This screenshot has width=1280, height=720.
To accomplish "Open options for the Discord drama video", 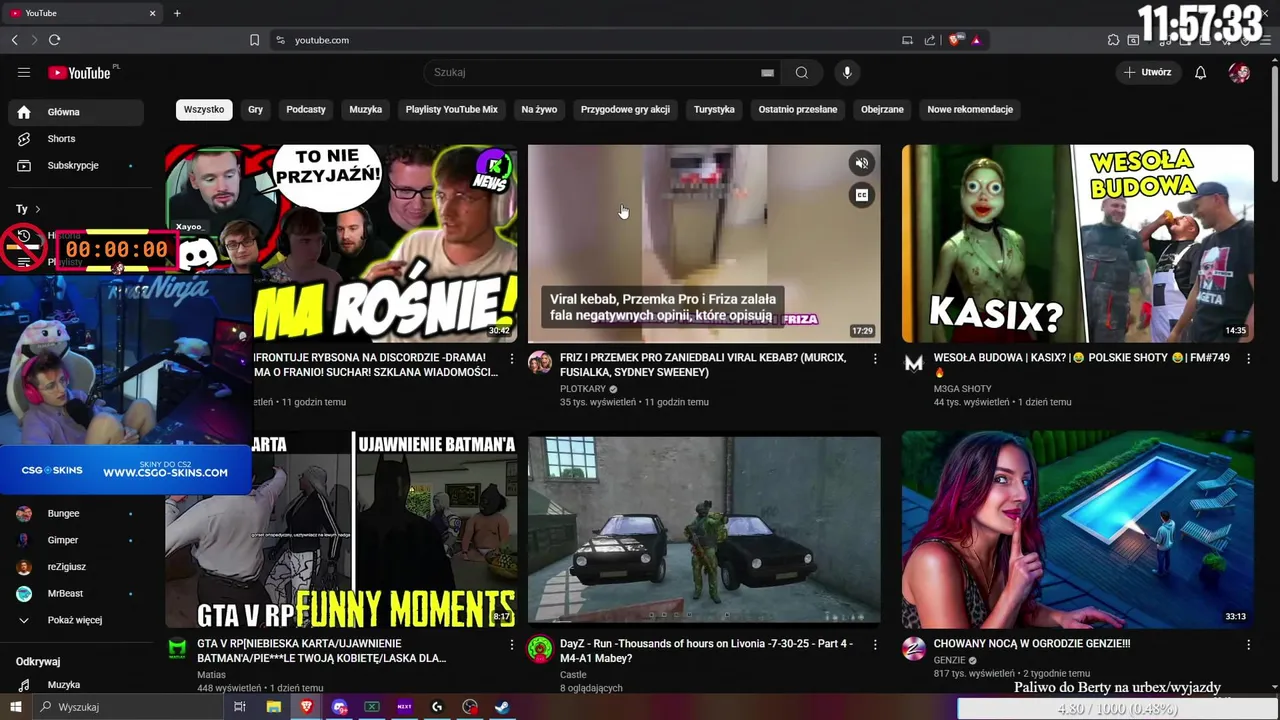I will coord(512,358).
